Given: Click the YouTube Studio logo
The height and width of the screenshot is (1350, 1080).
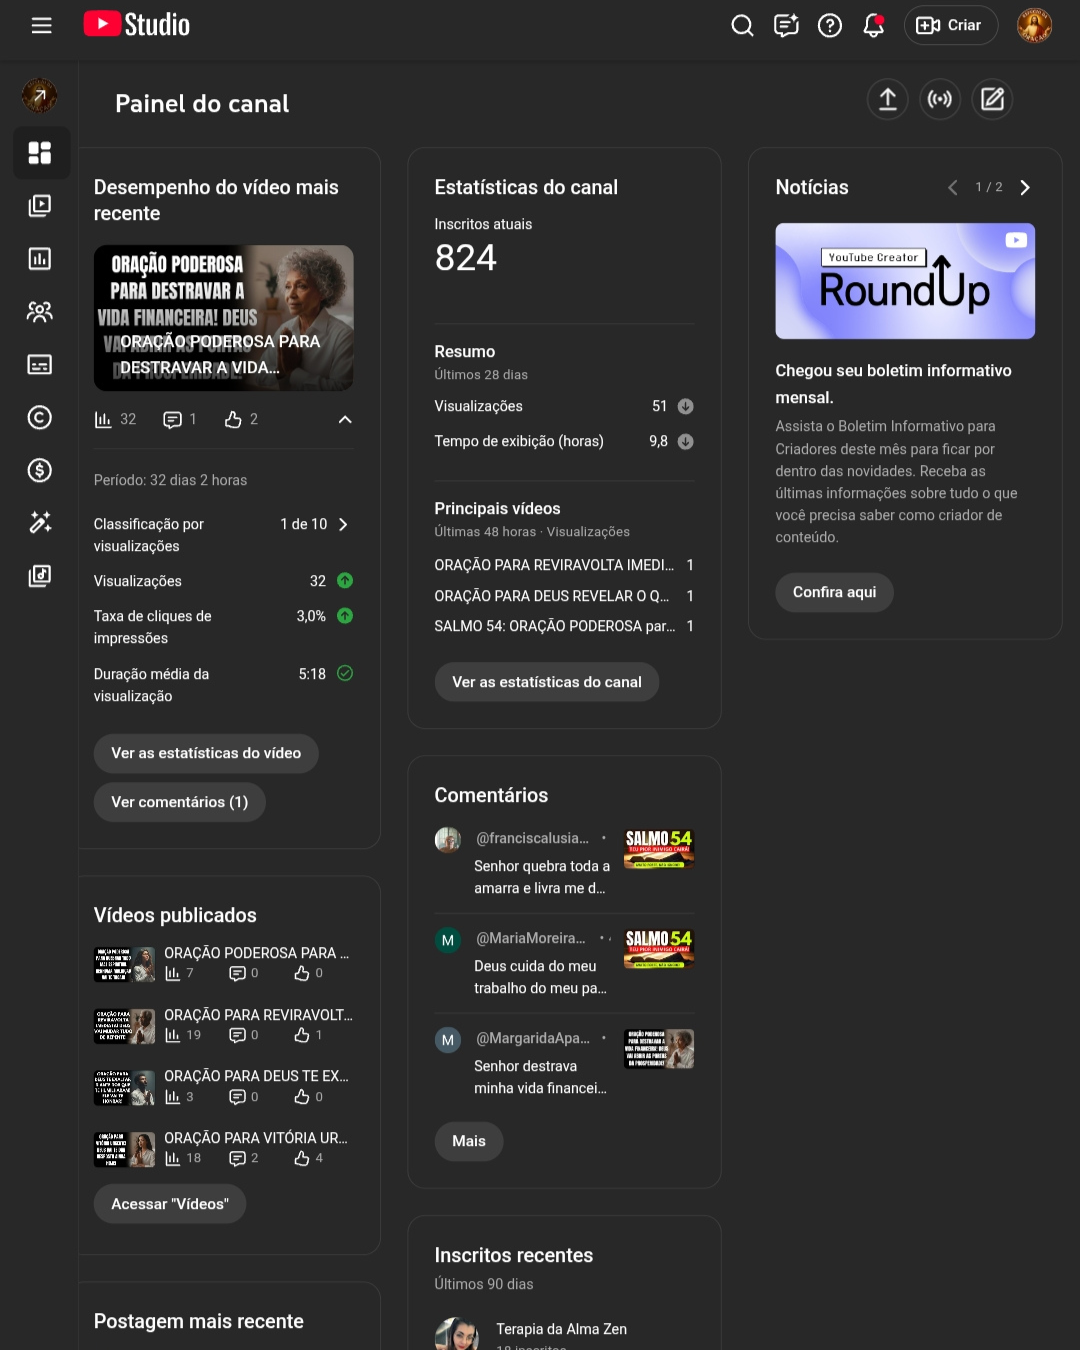Looking at the screenshot, I should click(x=136, y=25).
